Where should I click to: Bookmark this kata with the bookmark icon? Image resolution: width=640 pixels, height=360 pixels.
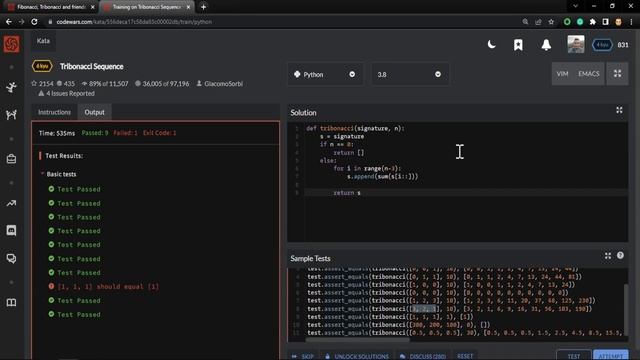point(518,44)
